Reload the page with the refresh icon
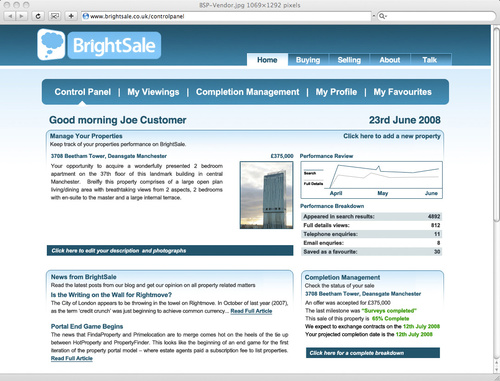The width and height of the screenshot is (500, 381). pyautogui.click(x=38, y=16)
